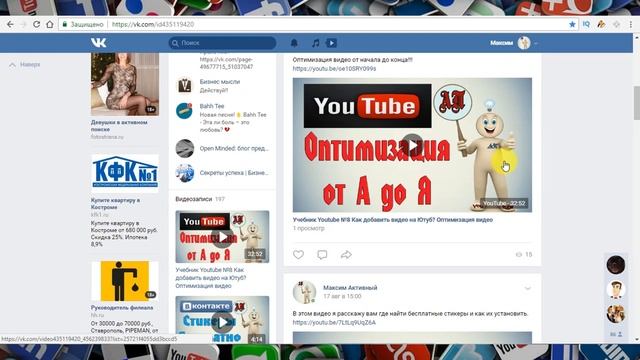Open top chat contact avatar in right sidebar
This screenshot has height=360, width=640.
tap(616, 265)
